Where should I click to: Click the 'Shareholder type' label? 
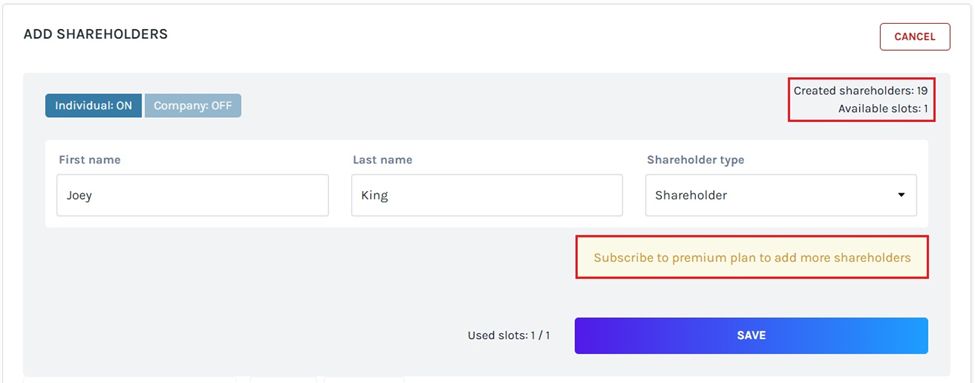pyautogui.click(x=696, y=160)
